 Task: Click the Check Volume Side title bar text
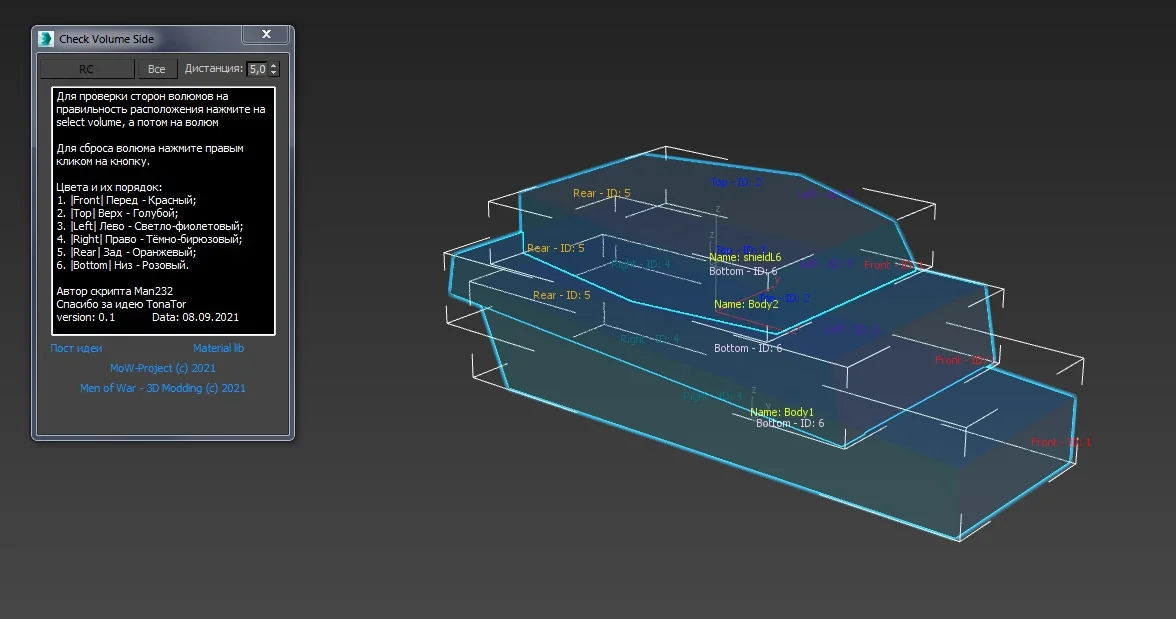(107, 39)
